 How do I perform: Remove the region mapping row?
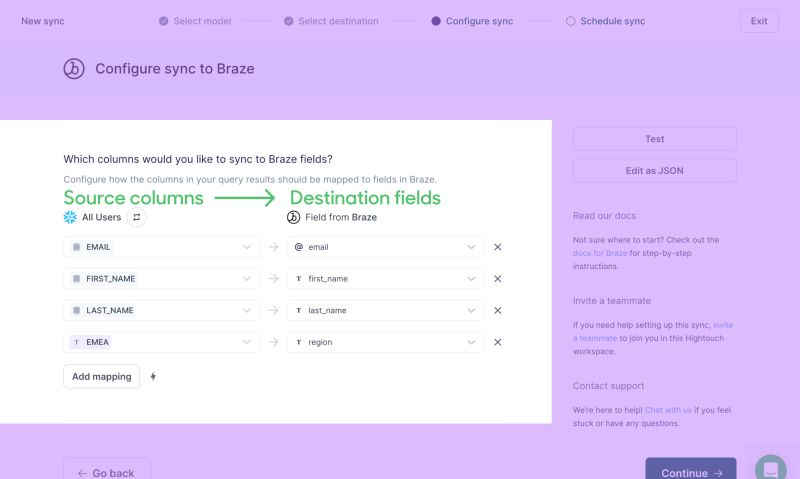pos(497,342)
